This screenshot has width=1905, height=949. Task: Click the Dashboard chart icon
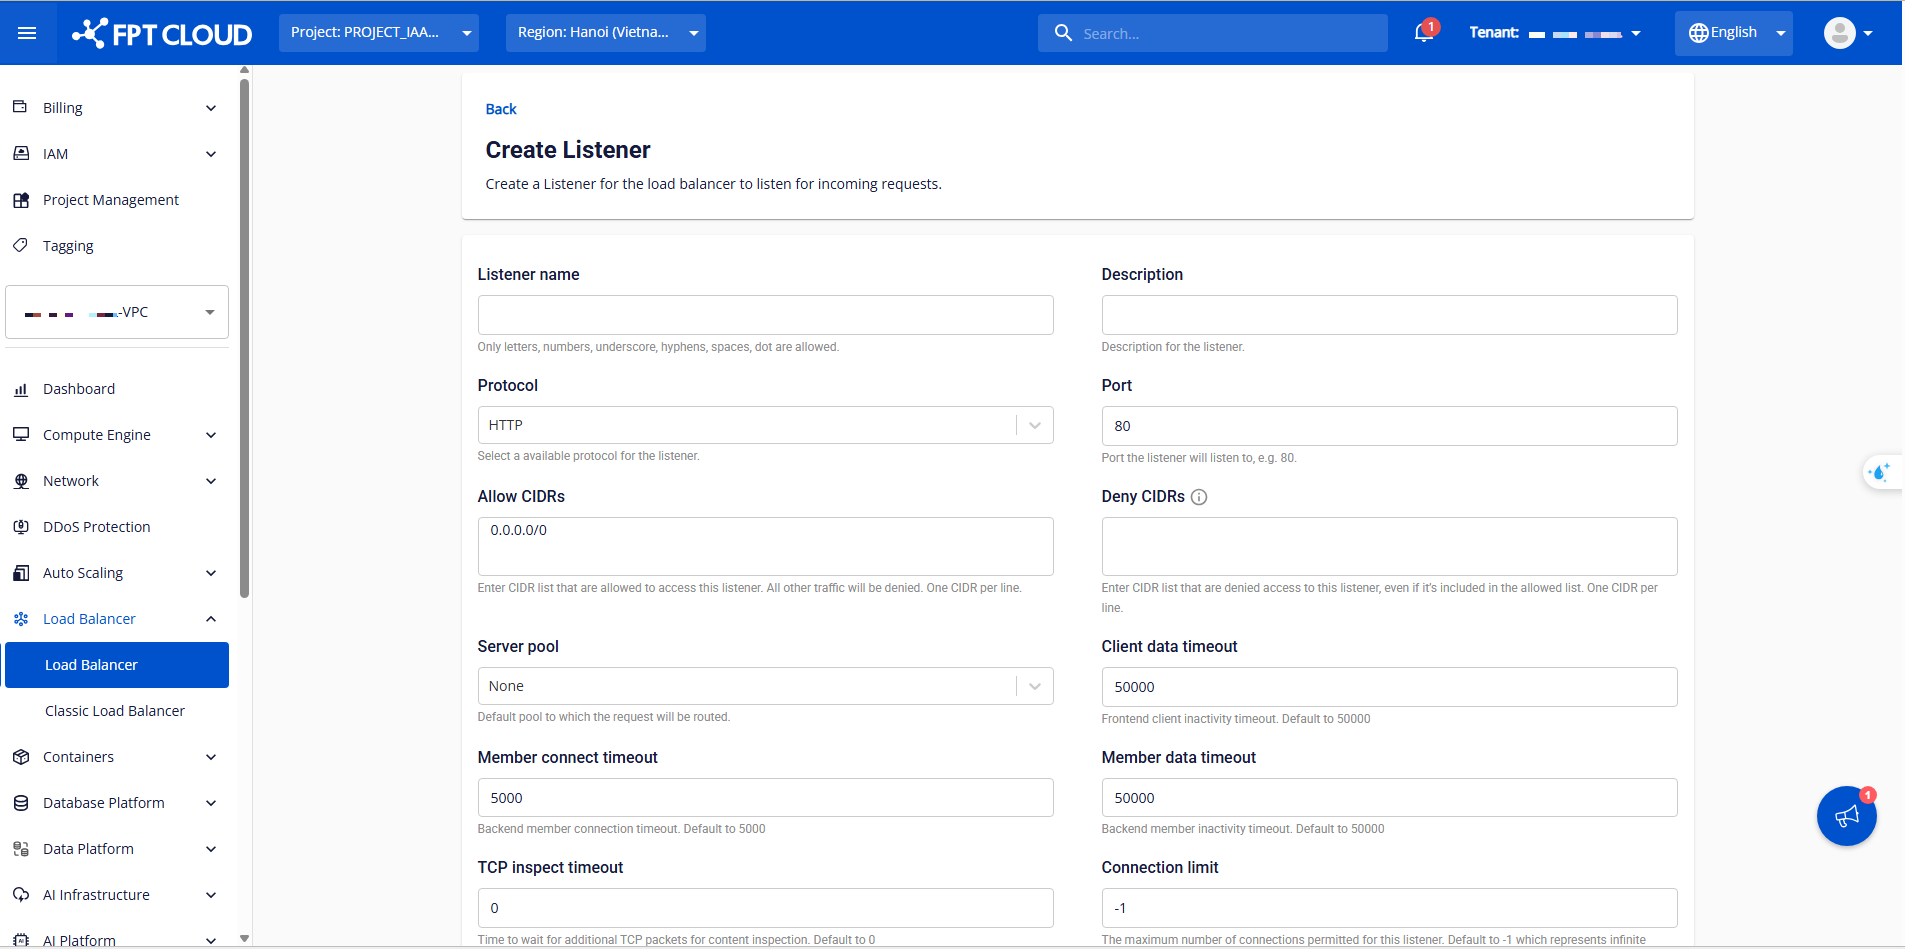21,390
